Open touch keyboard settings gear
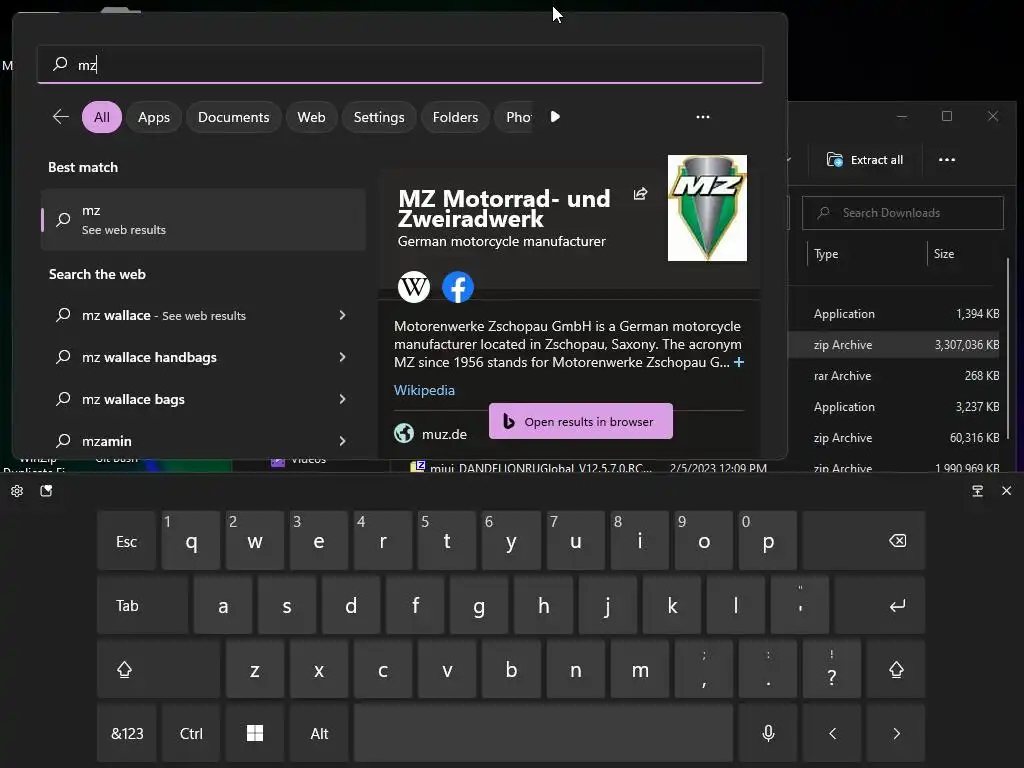This screenshot has height=768, width=1024. coord(17,491)
